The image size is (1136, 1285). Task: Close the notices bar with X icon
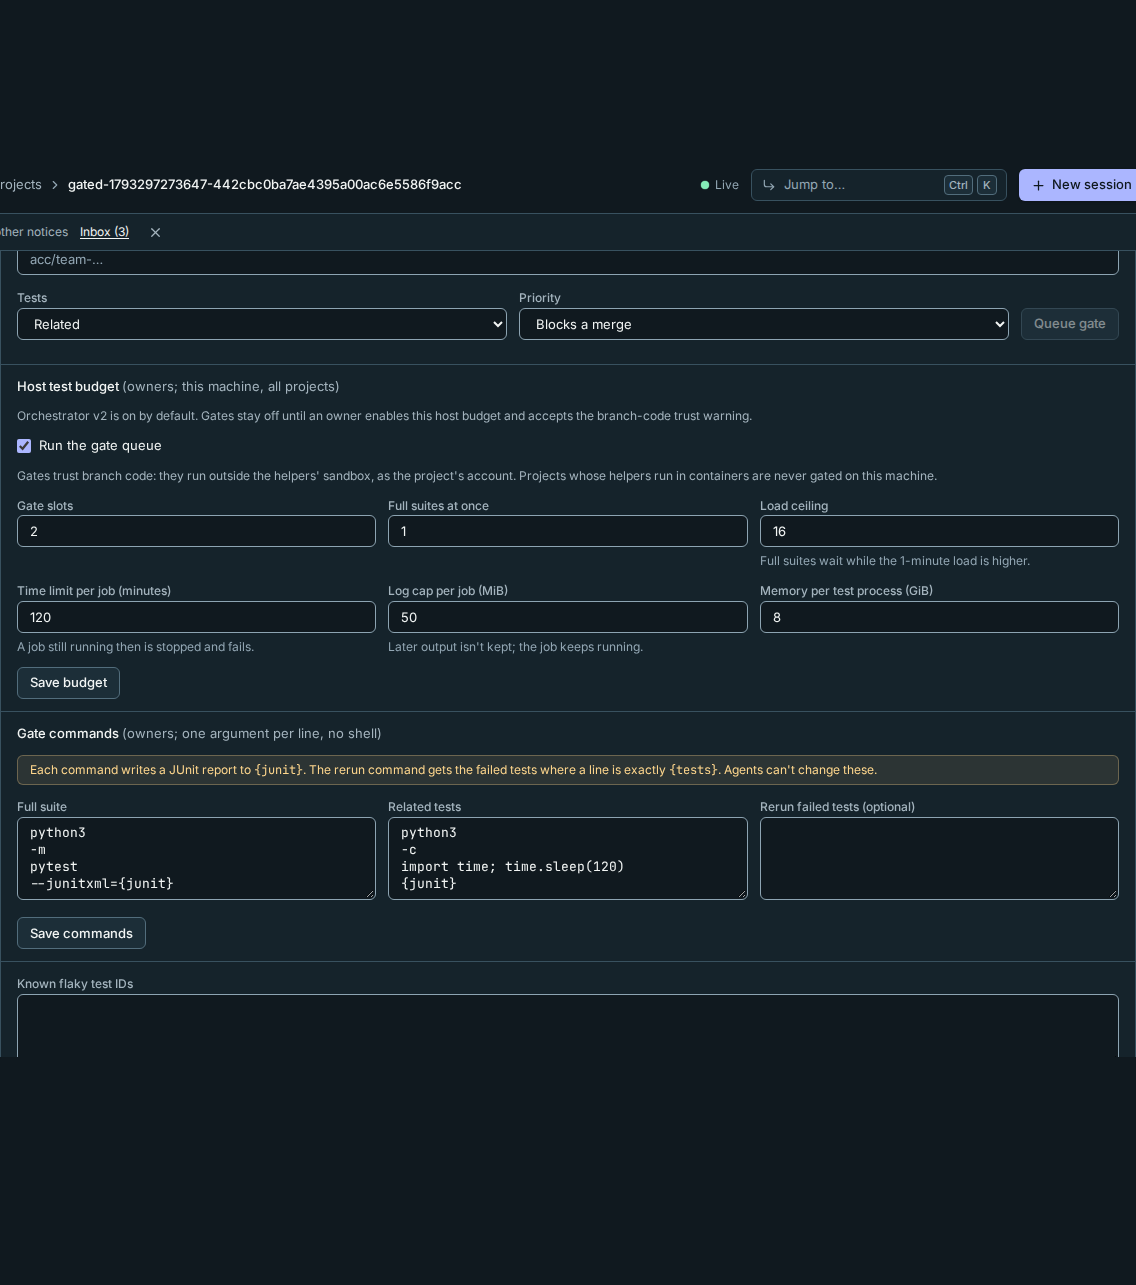click(x=155, y=232)
